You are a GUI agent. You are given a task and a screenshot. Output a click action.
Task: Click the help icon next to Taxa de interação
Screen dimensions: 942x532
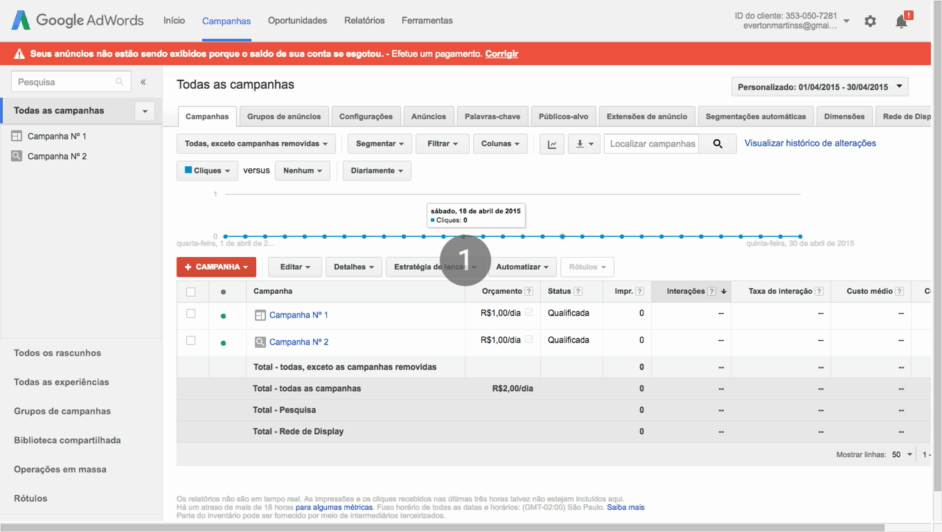coord(819,291)
